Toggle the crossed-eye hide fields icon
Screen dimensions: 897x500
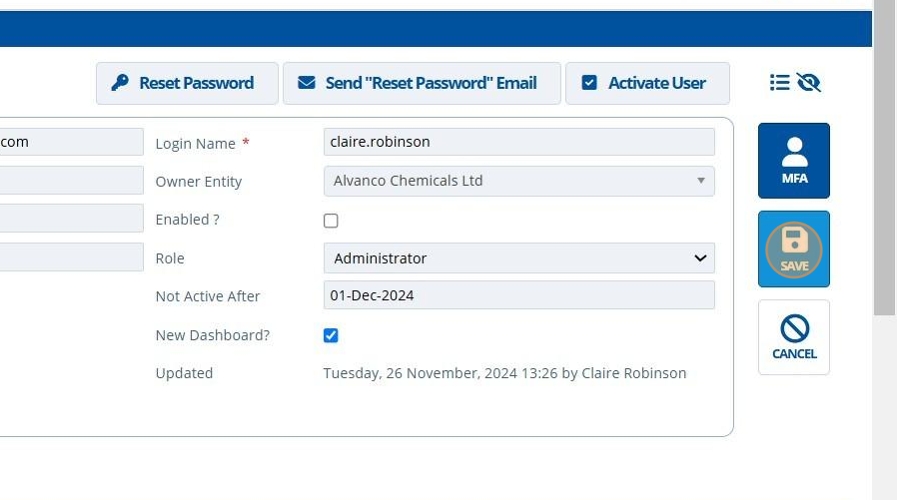[x=809, y=83]
